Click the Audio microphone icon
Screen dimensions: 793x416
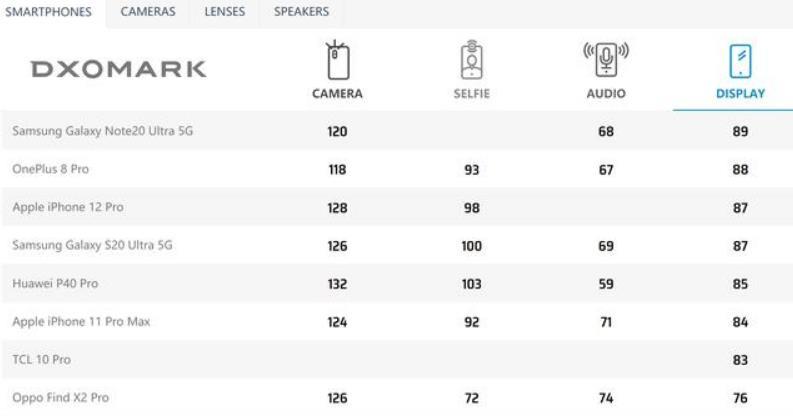(x=606, y=60)
